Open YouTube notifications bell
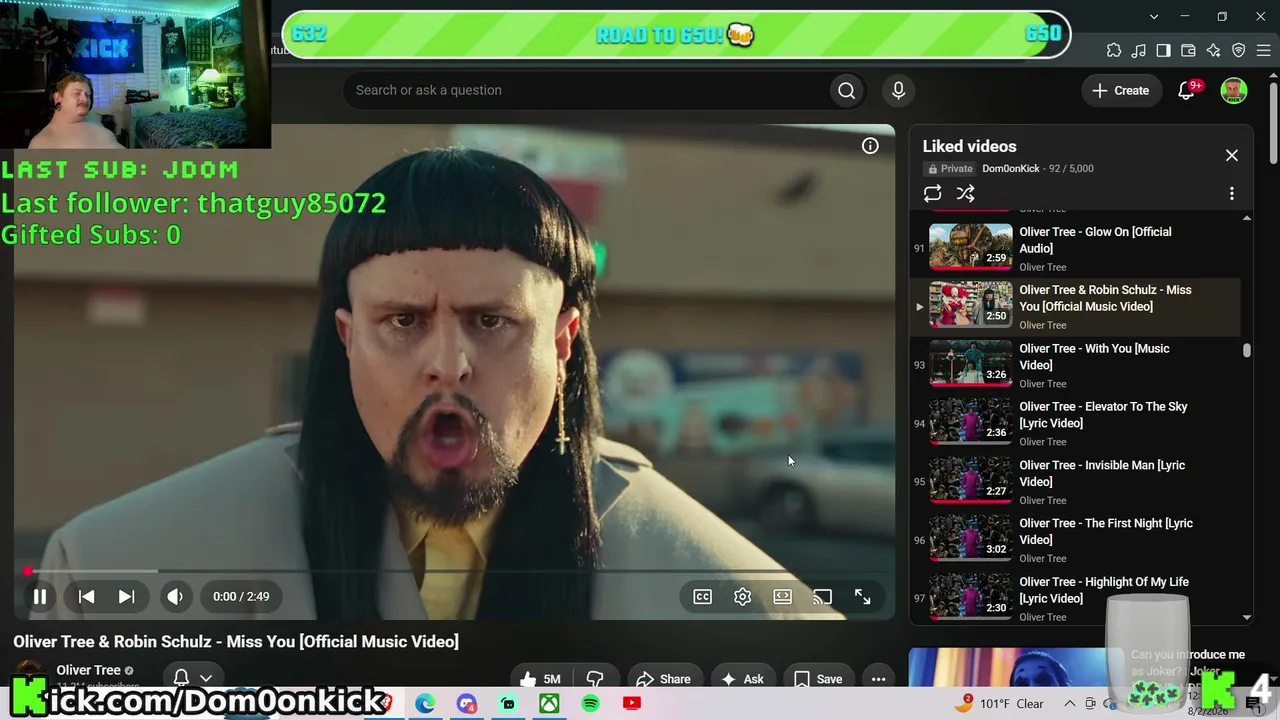 [1187, 90]
